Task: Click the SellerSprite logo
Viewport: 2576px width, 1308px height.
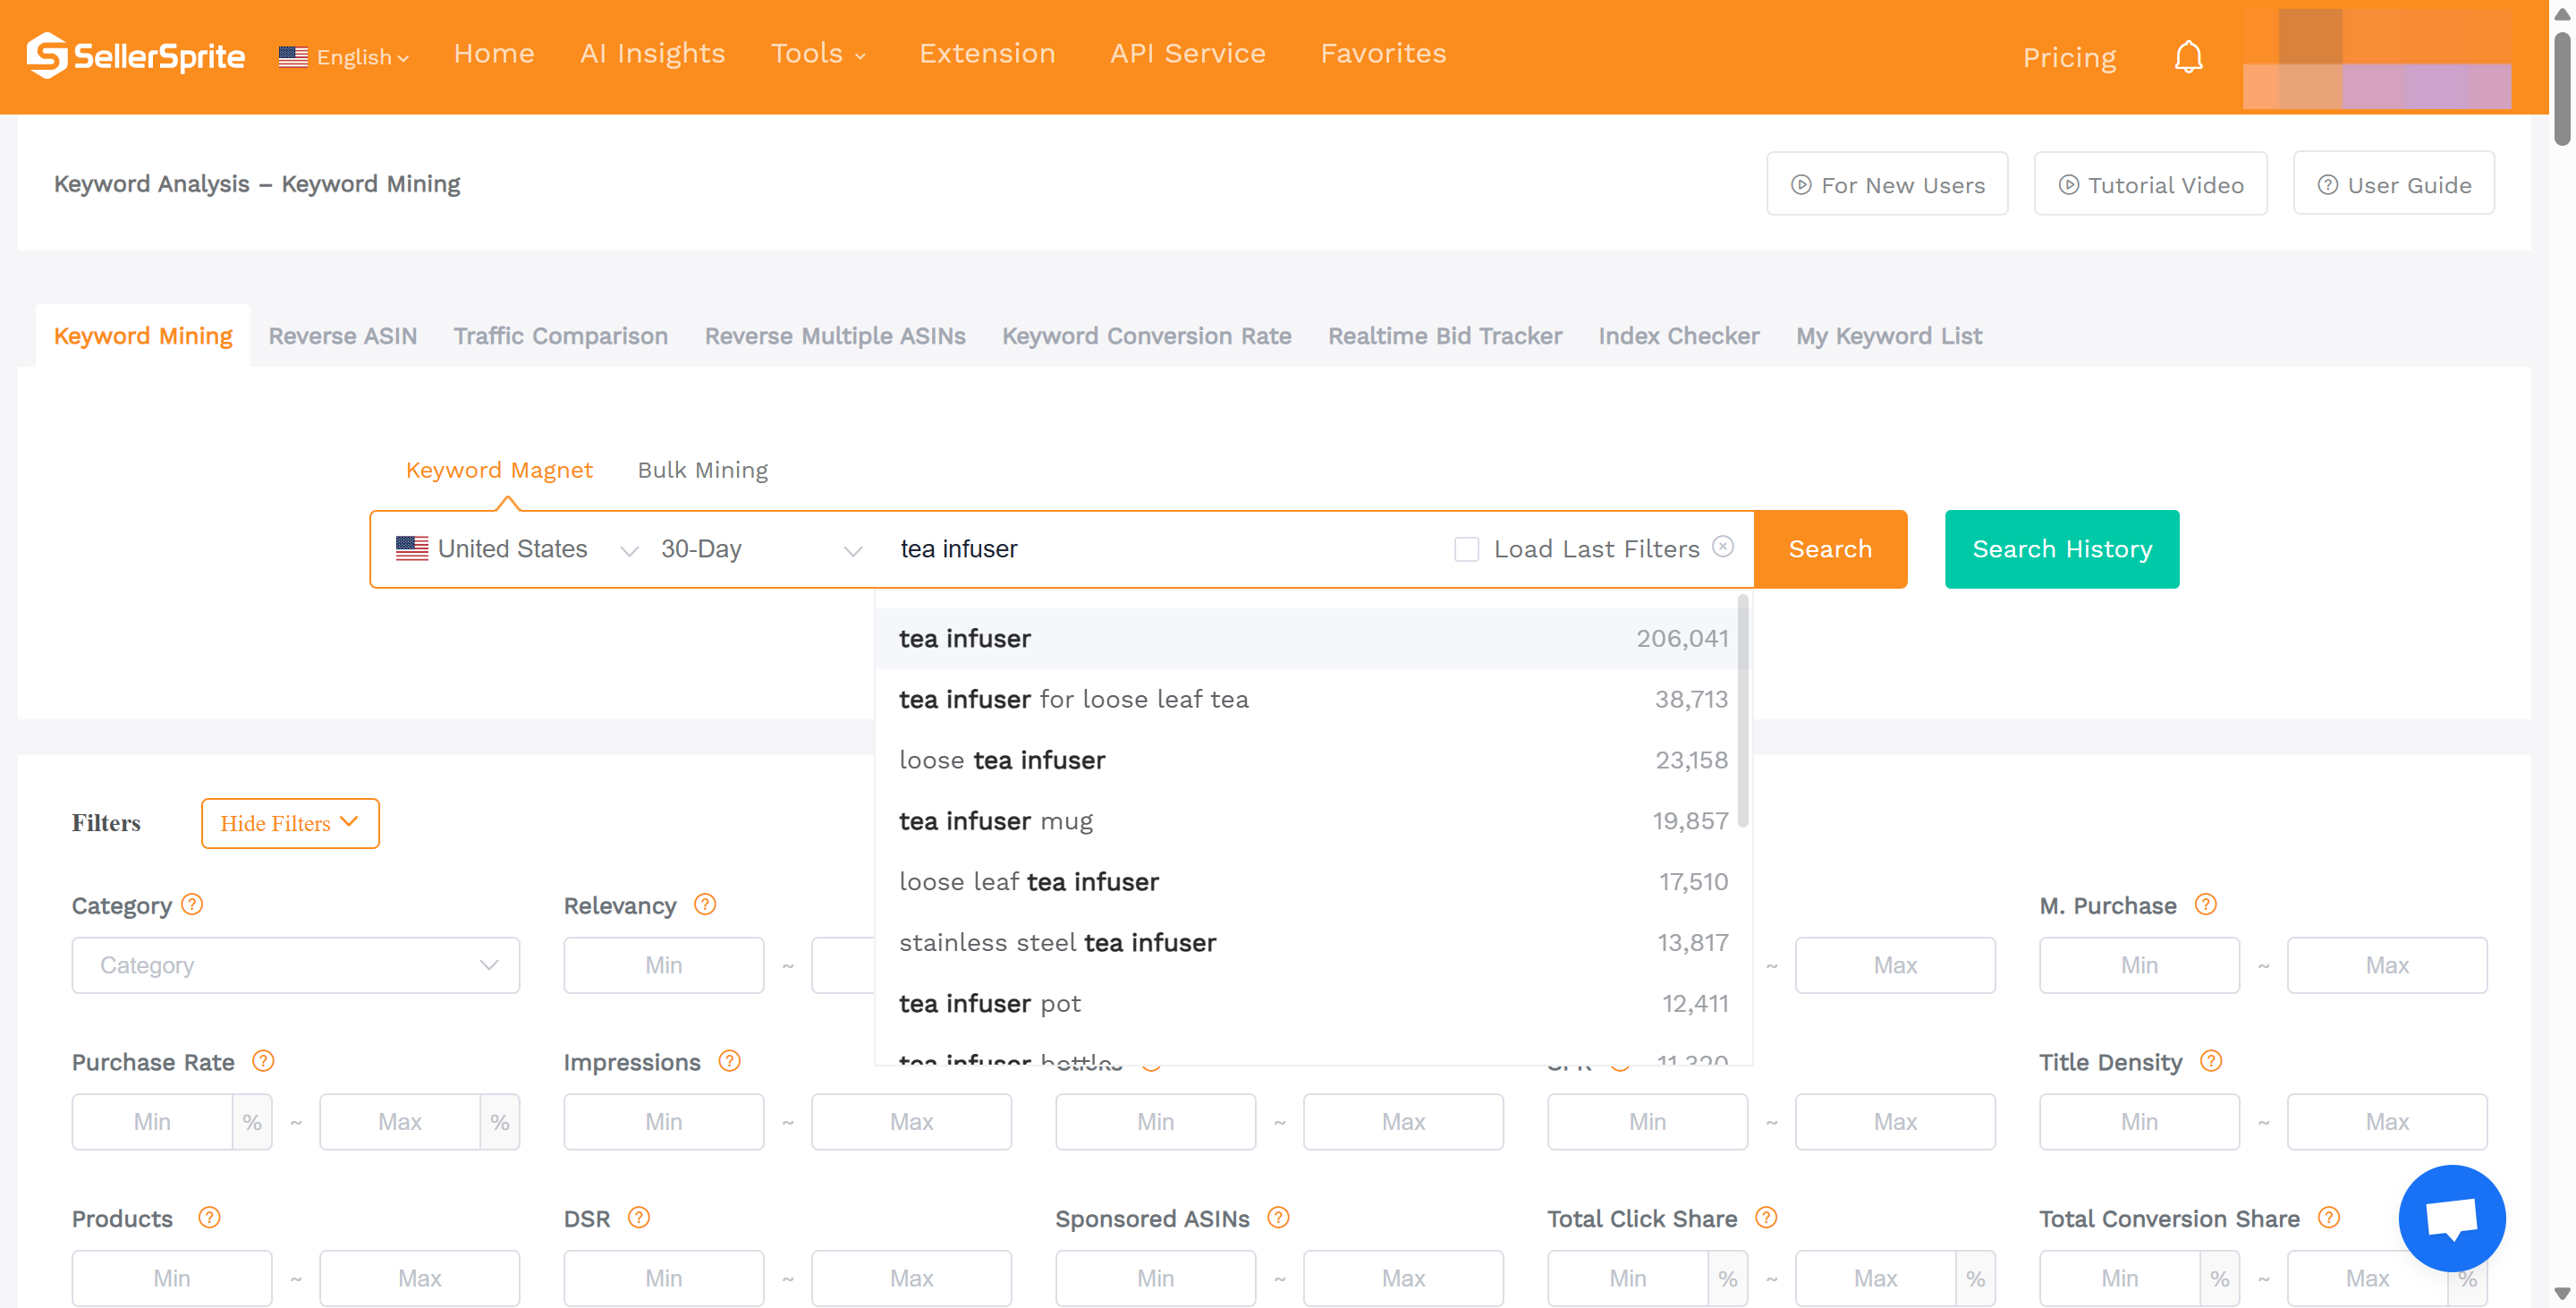Action: click(x=135, y=55)
